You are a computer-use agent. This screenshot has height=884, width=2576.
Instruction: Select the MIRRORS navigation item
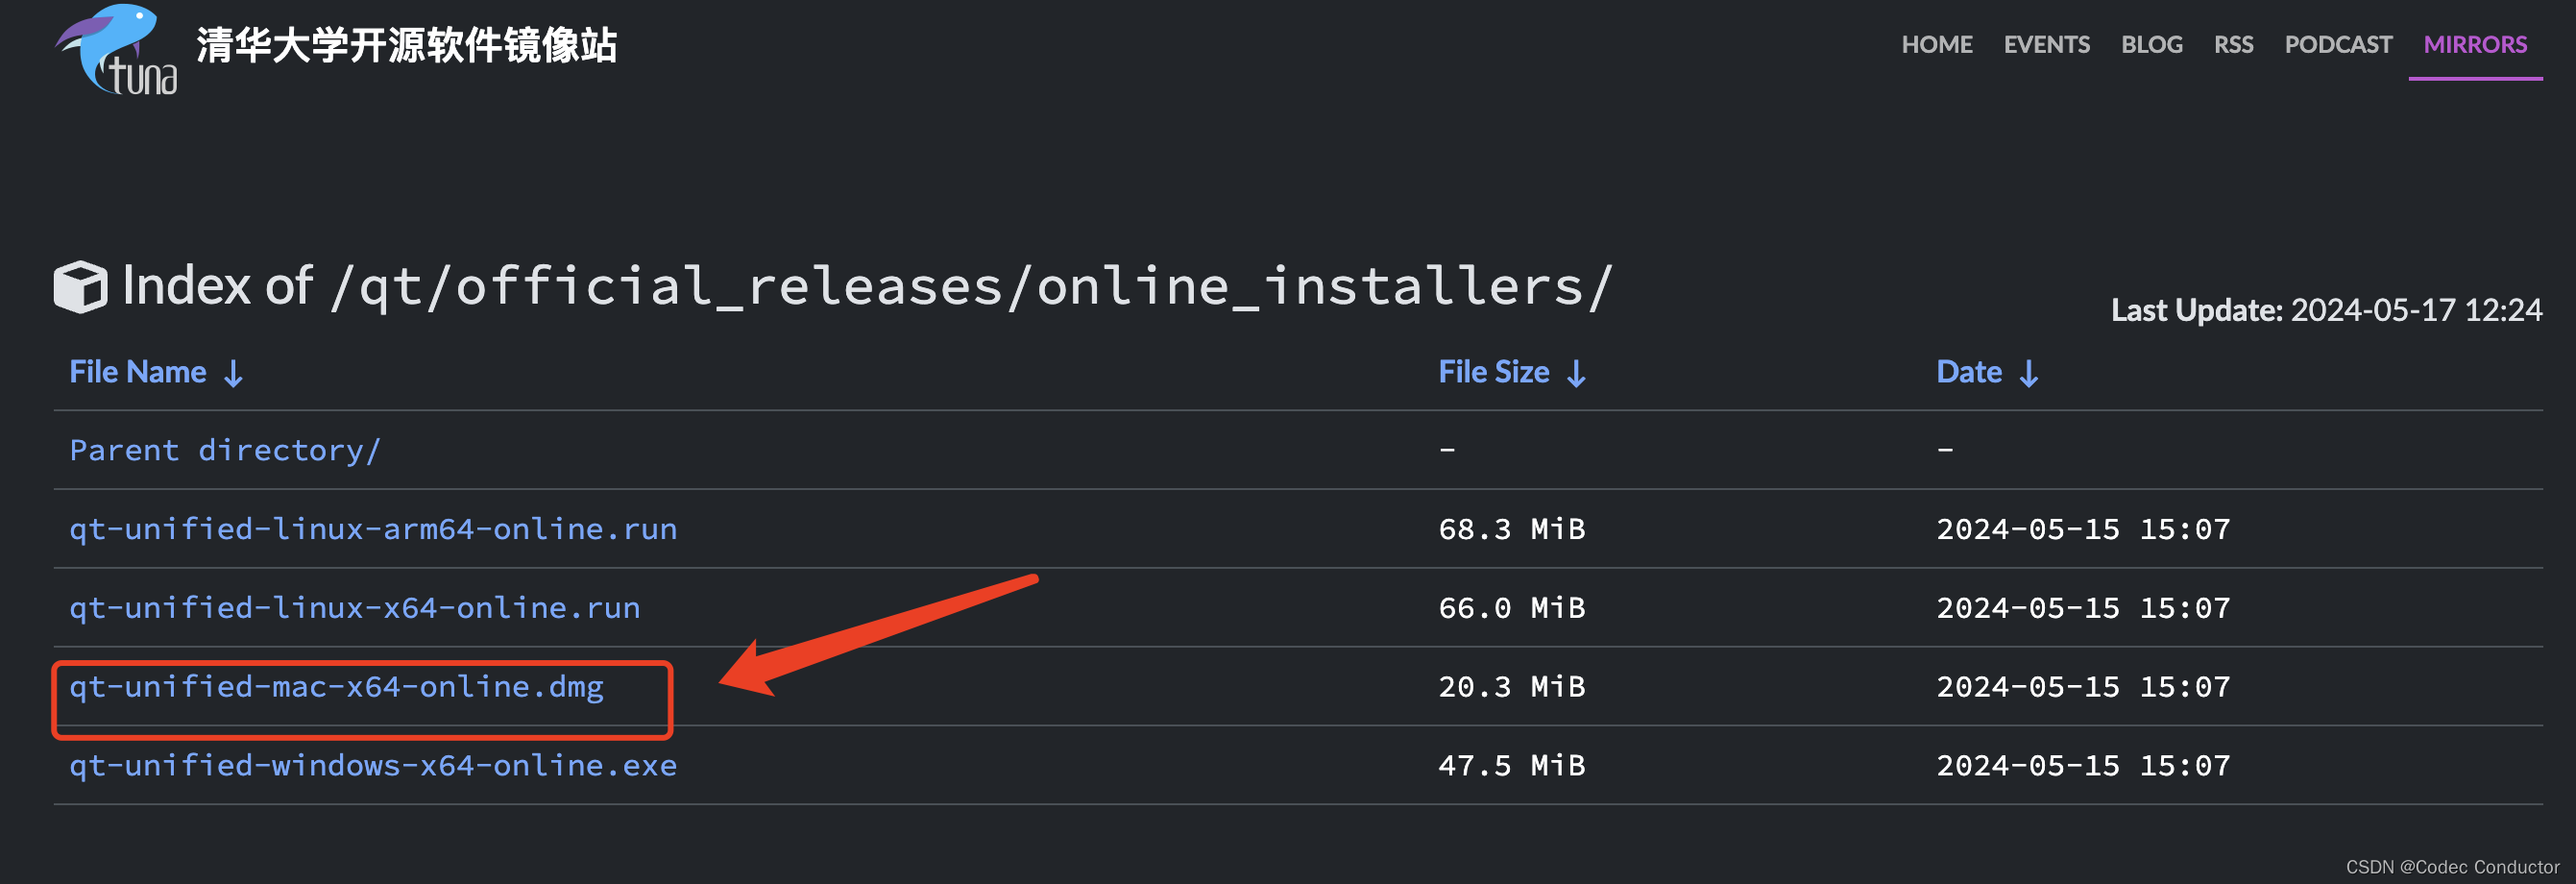(x=2475, y=44)
